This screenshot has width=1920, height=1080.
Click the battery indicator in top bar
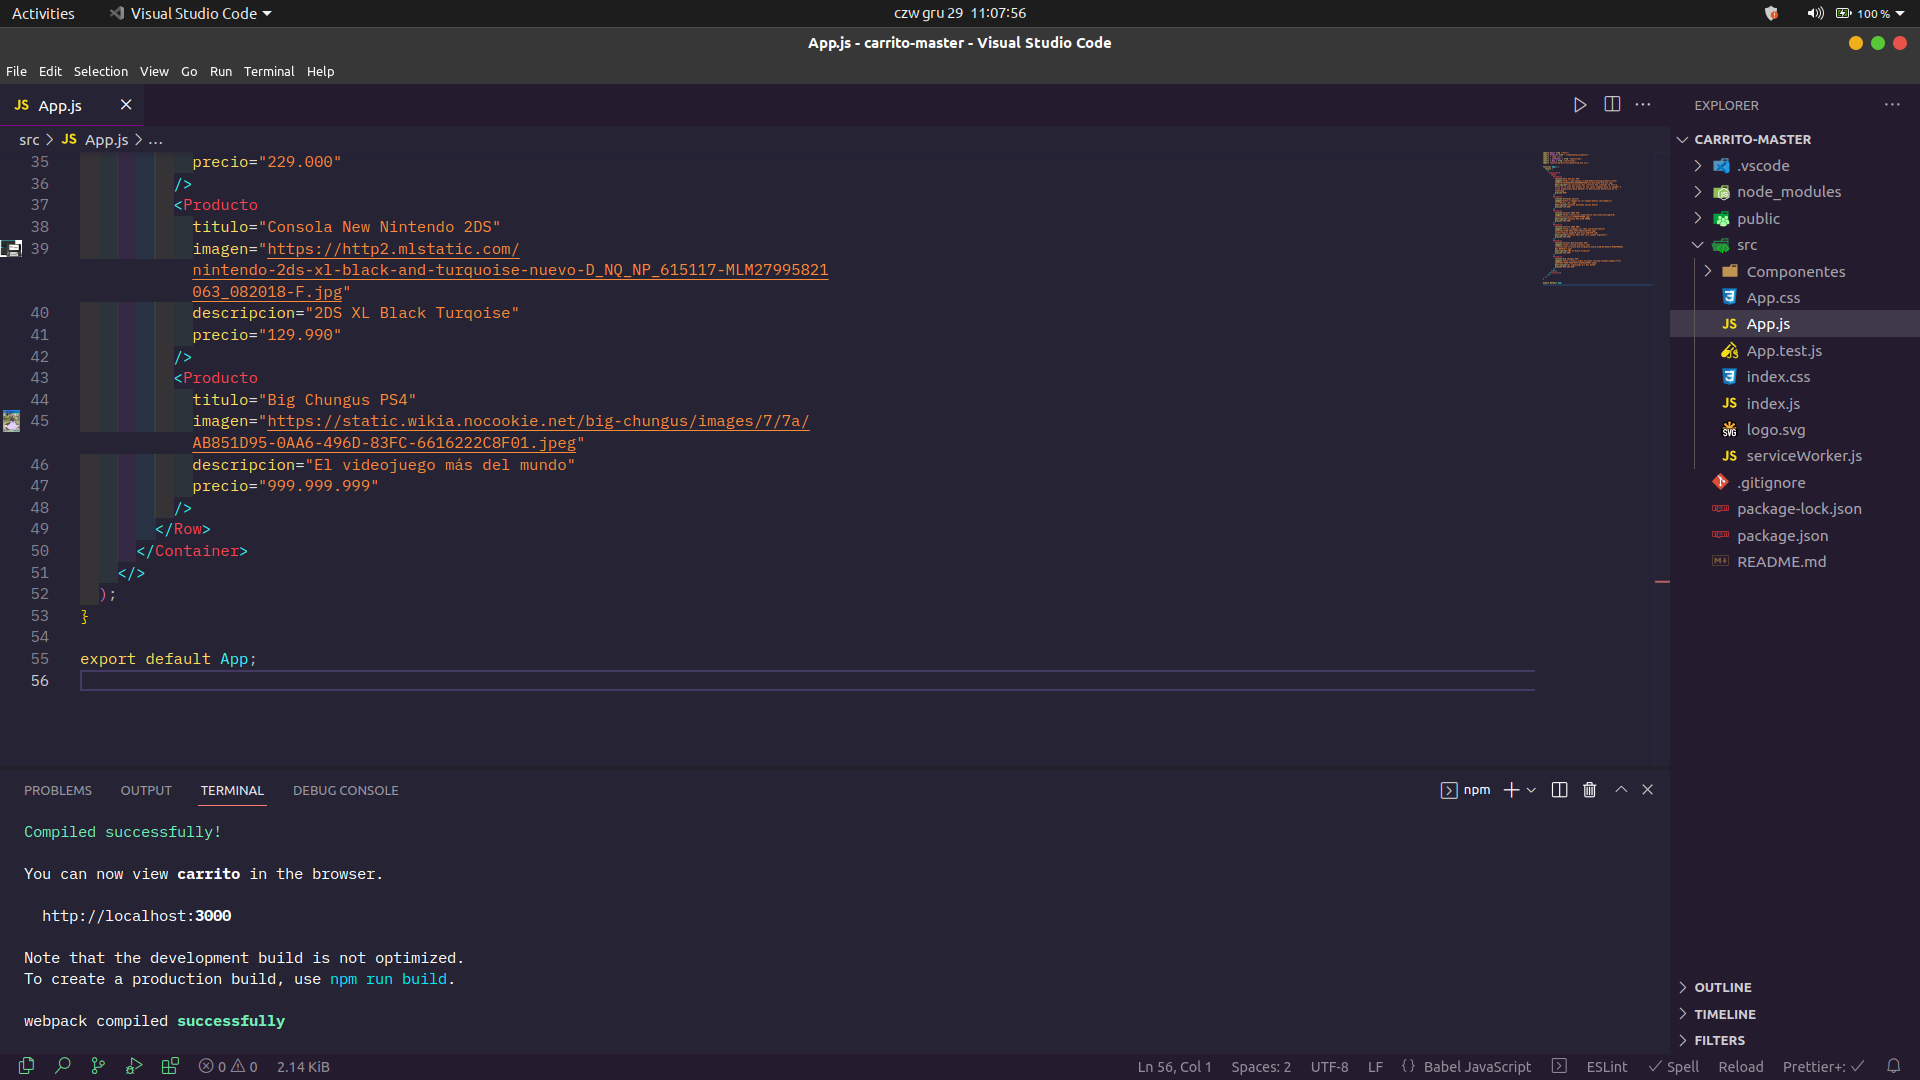pos(1843,13)
